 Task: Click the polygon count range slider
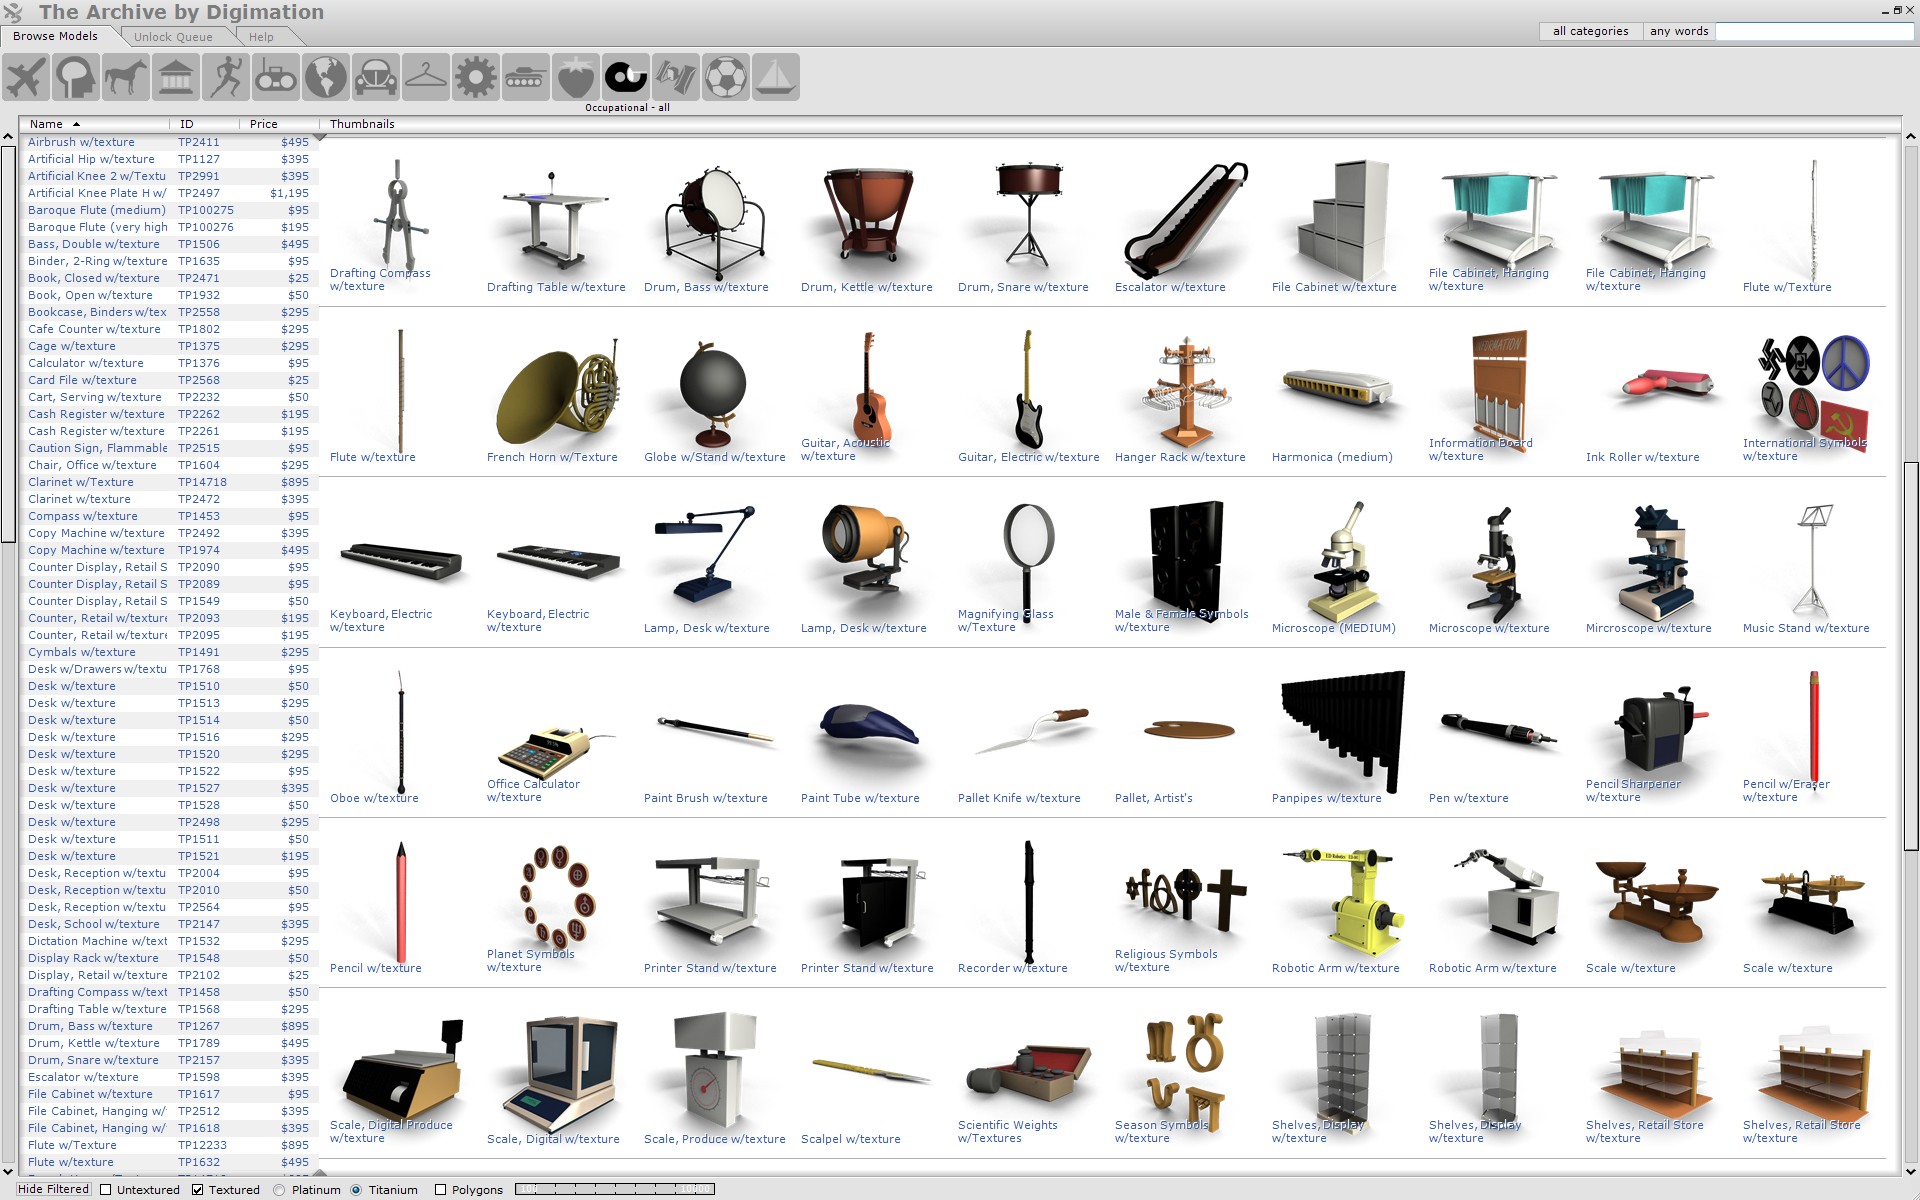tap(615, 1189)
